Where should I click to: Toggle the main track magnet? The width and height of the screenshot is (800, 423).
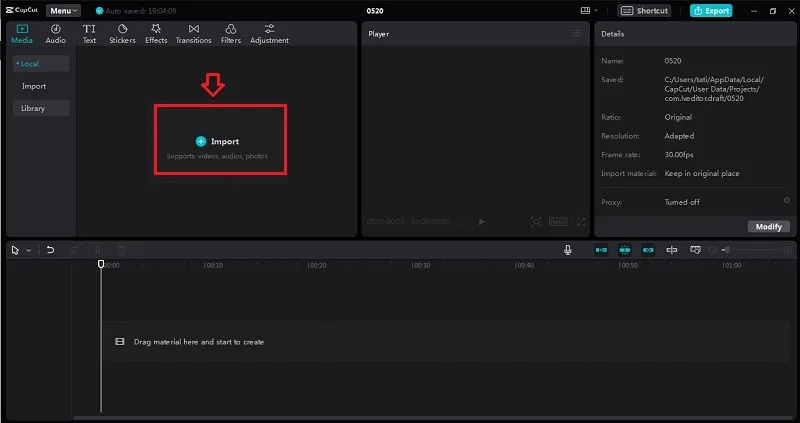coord(601,250)
